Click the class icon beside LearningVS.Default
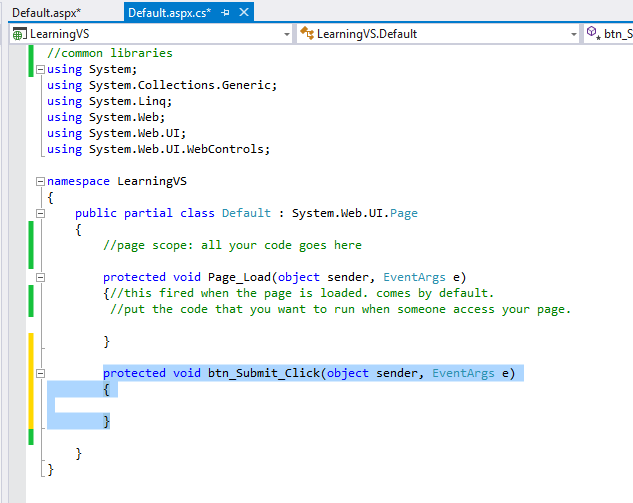Image resolution: width=633 pixels, height=503 pixels. pyautogui.click(x=307, y=34)
